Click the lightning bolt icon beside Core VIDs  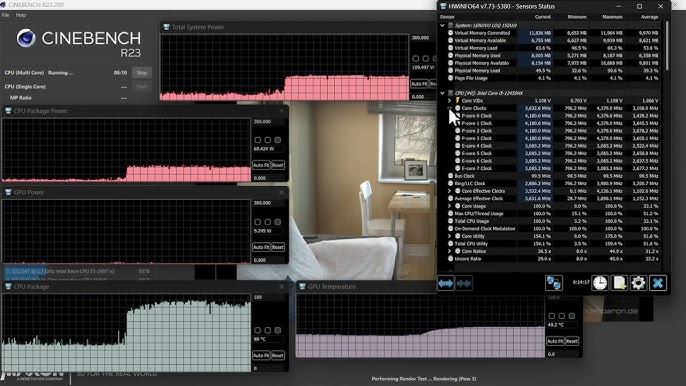point(458,100)
